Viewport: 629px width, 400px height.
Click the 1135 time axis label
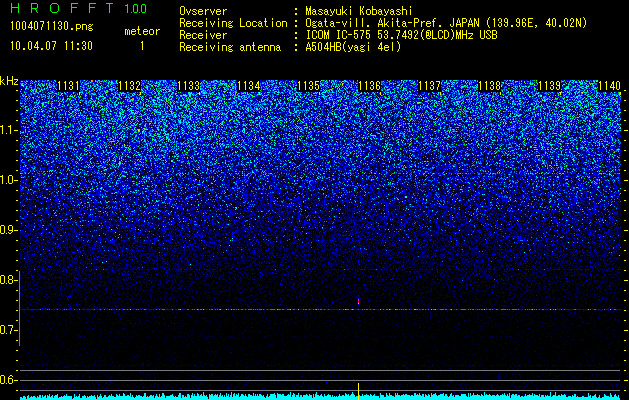308,86
